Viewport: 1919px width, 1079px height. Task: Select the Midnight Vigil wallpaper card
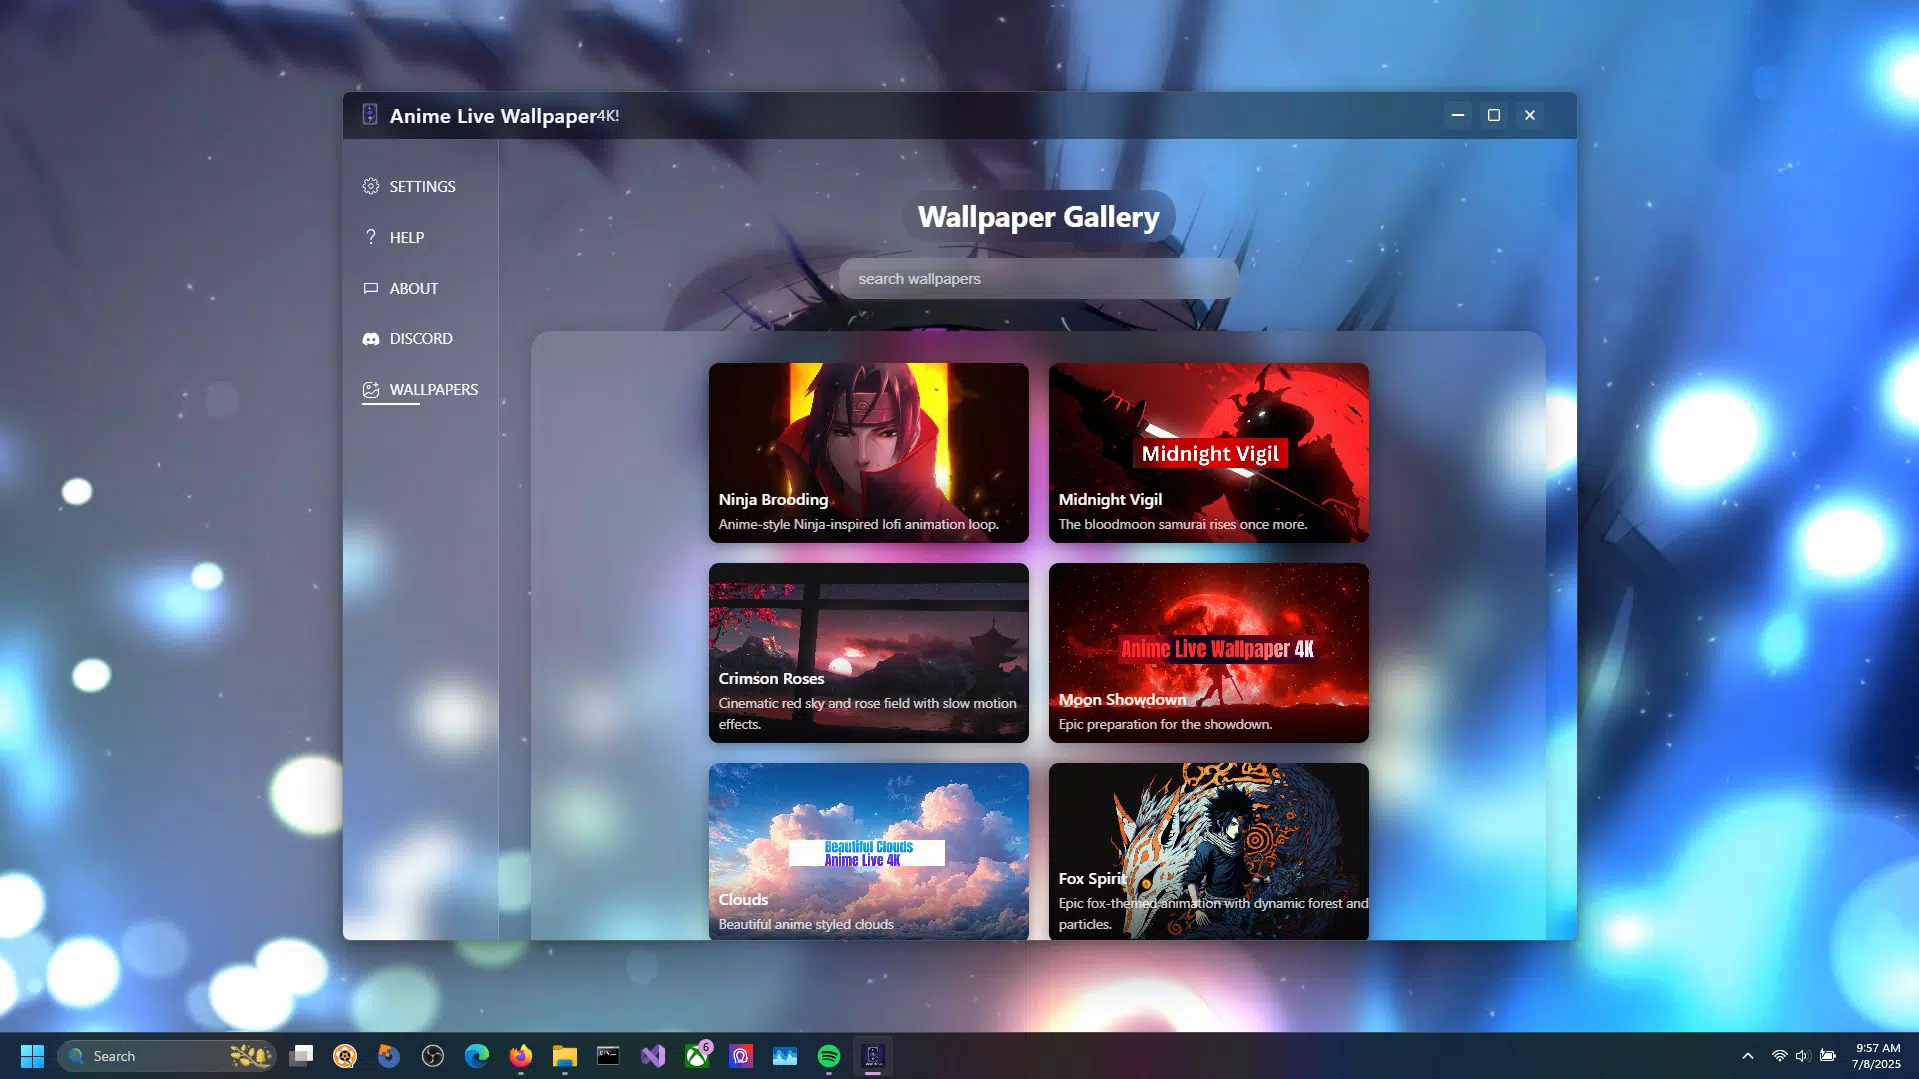(1208, 453)
